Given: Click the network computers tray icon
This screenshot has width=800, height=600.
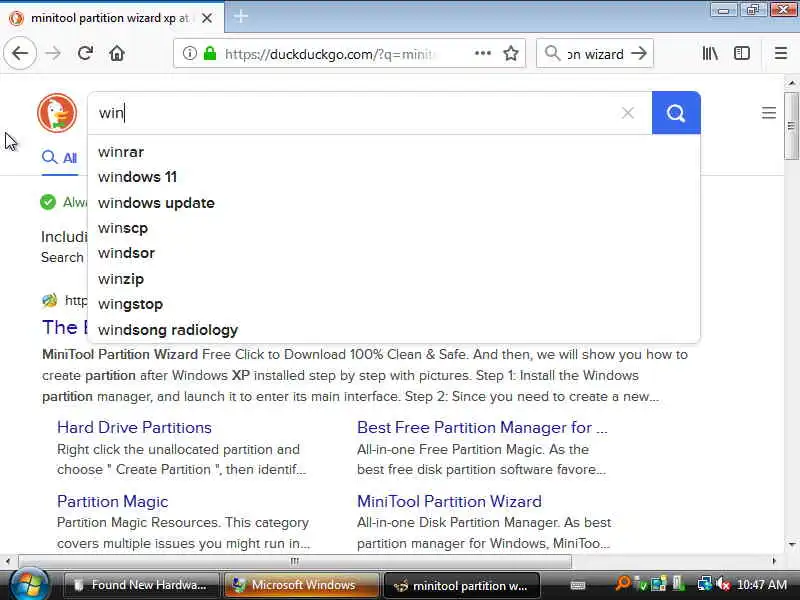Looking at the screenshot, I should [705, 584].
